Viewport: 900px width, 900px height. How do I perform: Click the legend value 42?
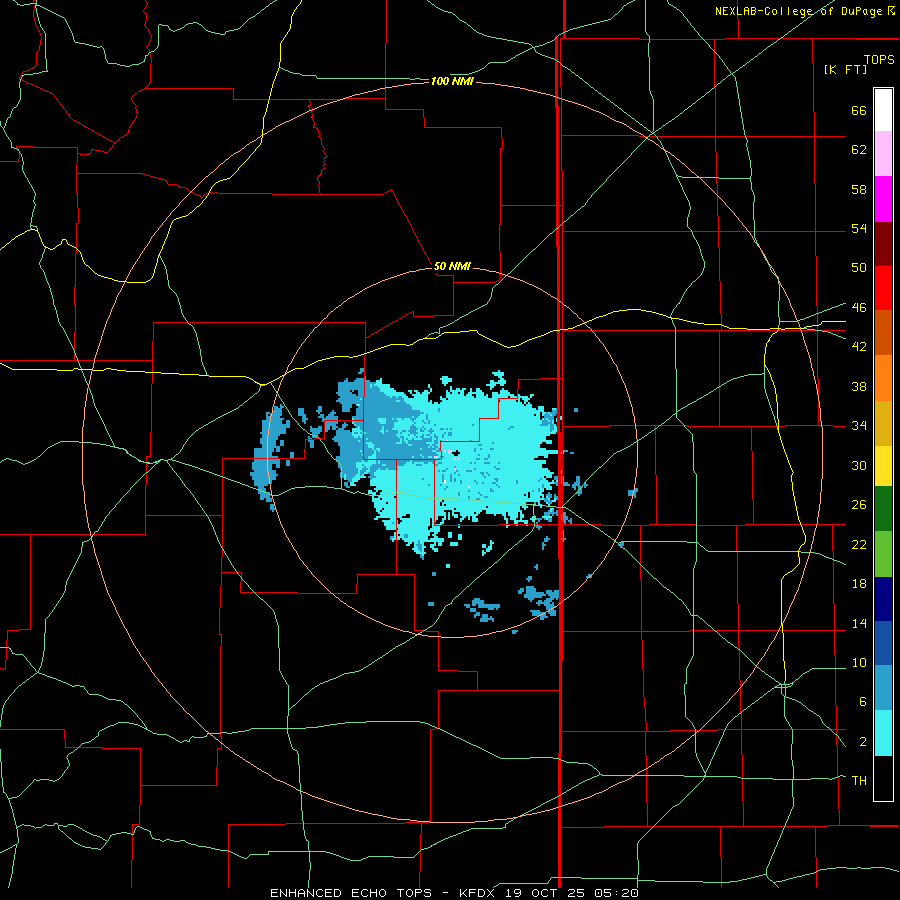pos(859,347)
